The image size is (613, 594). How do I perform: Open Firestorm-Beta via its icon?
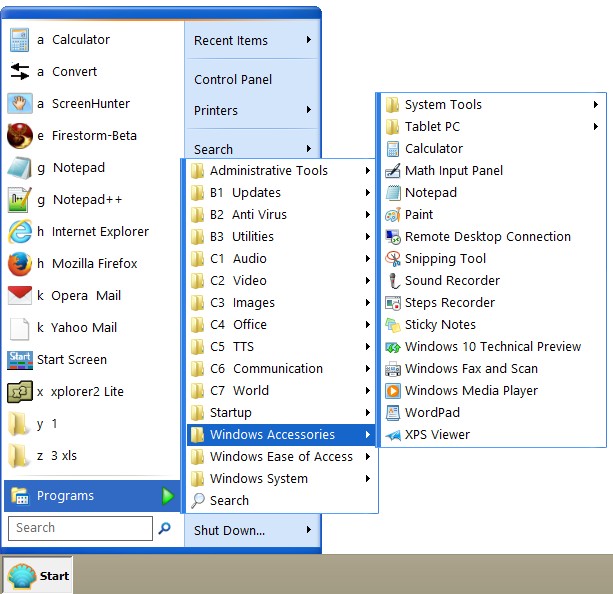[x=20, y=136]
